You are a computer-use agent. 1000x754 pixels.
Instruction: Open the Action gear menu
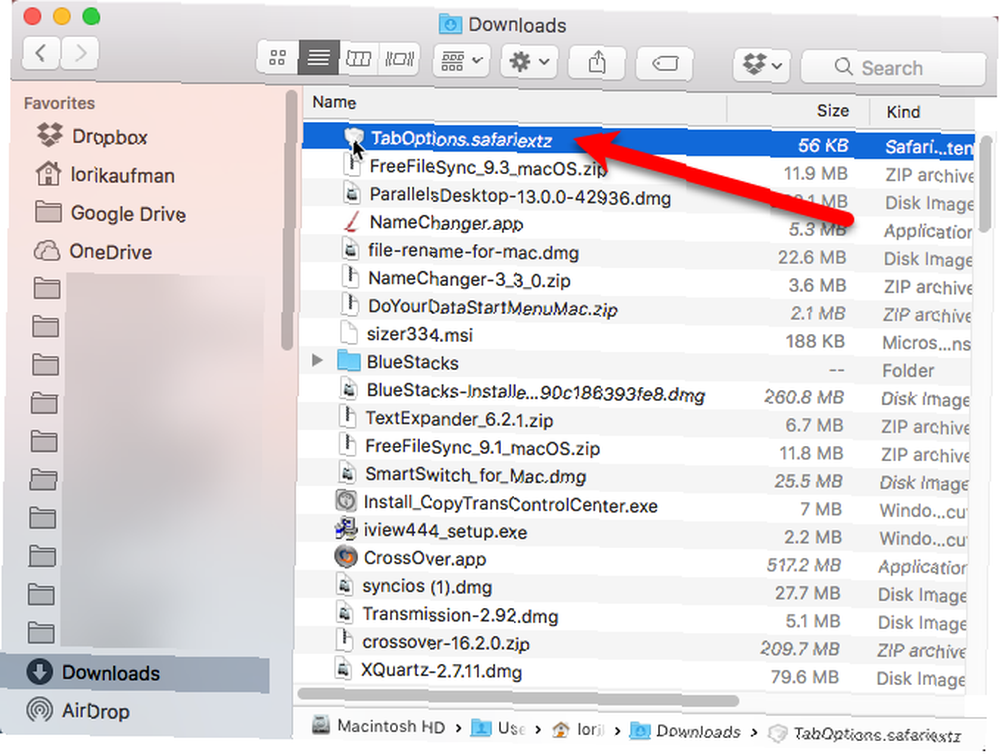coord(529,61)
